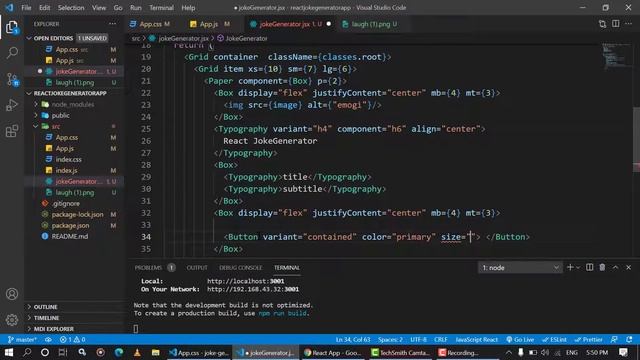The width and height of the screenshot is (640, 360).
Task: Split the editor to the right
Action: pyautogui.click(x=616, y=24)
